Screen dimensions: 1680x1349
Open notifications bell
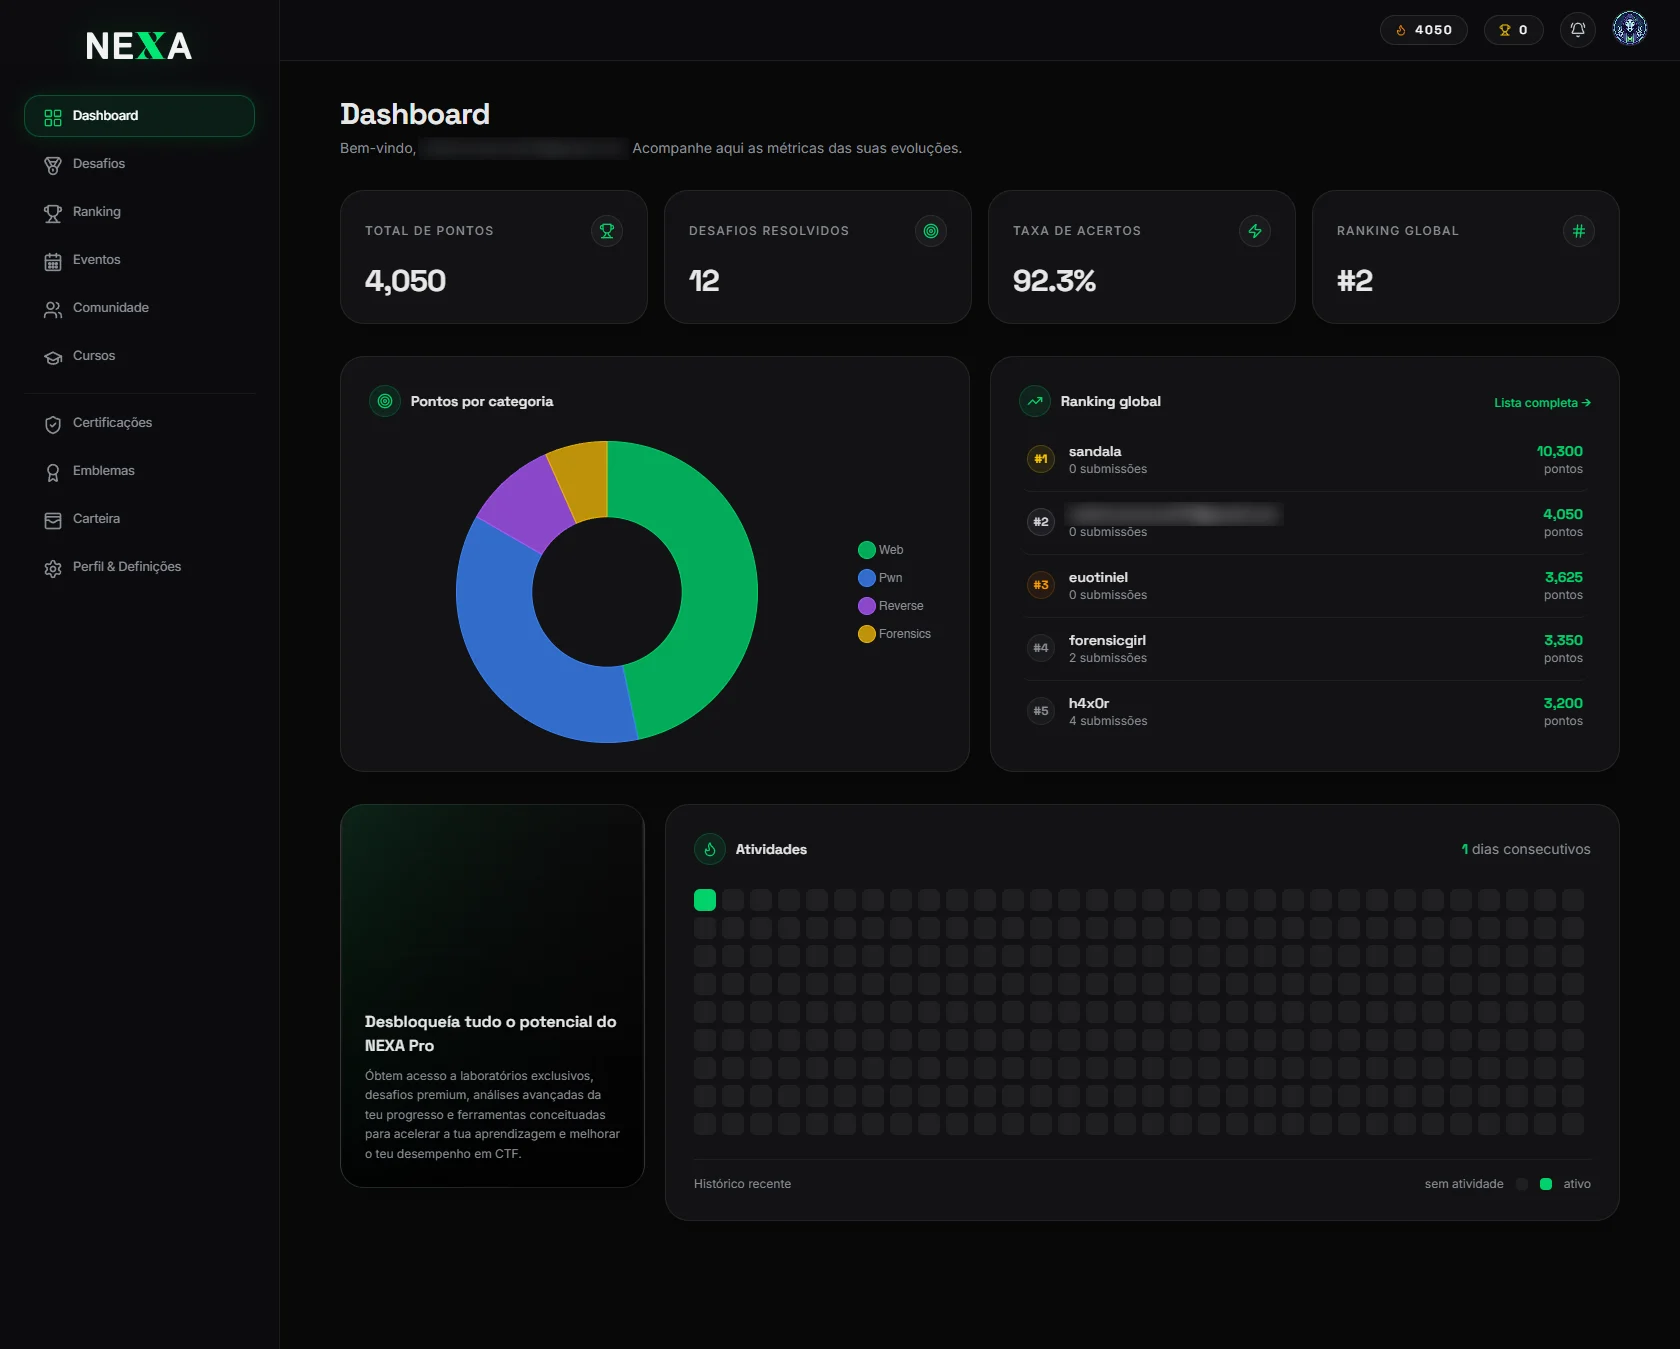[1578, 30]
